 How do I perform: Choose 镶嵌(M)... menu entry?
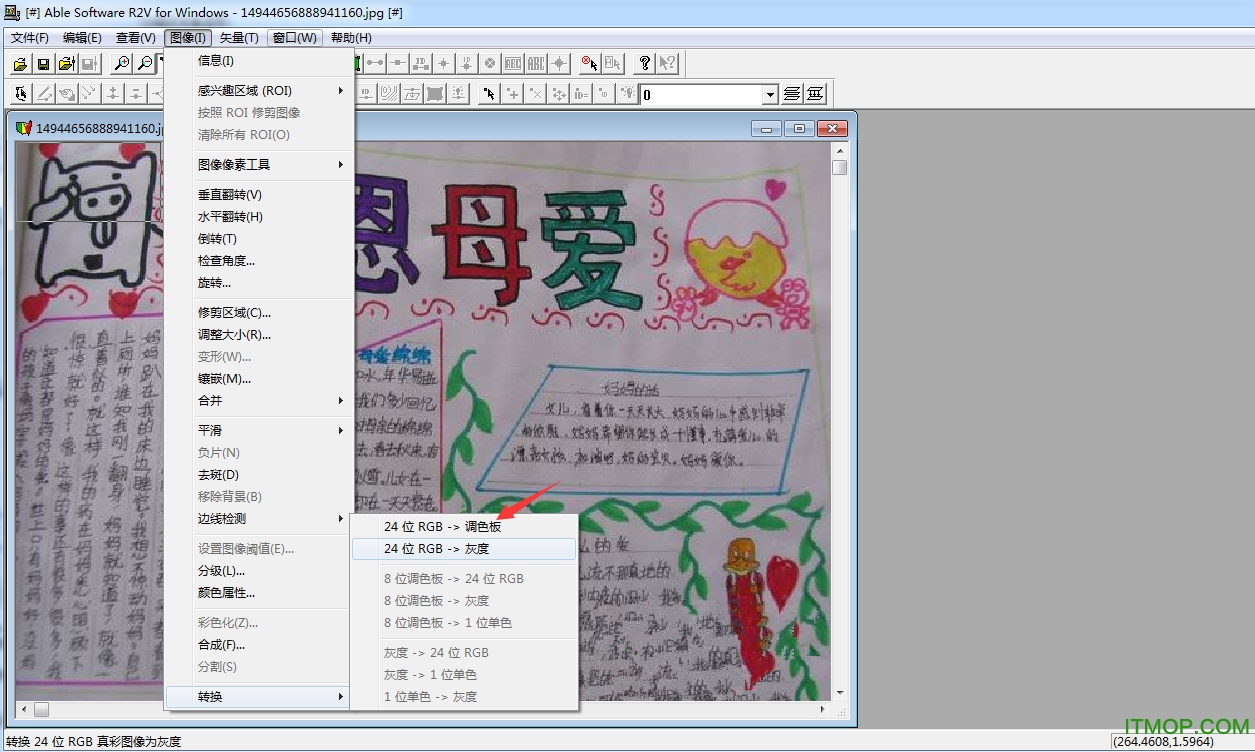[x=258, y=379]
